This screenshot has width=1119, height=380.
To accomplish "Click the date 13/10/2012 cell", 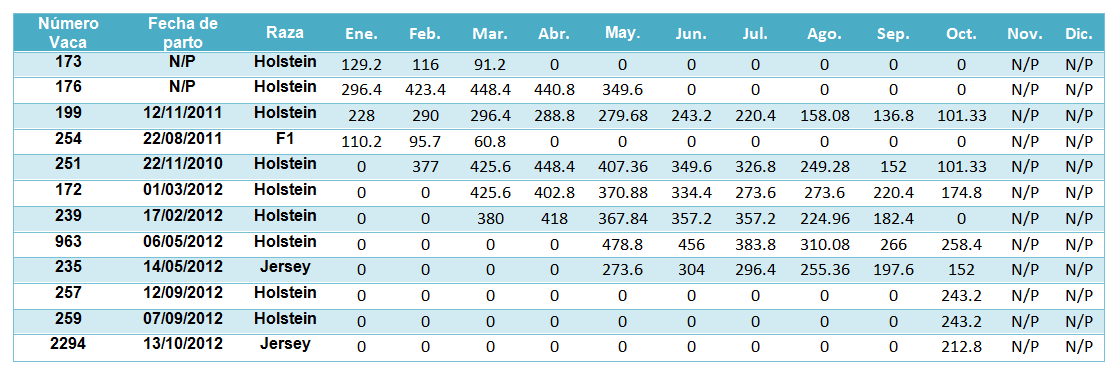I will (x=183, y=344).
